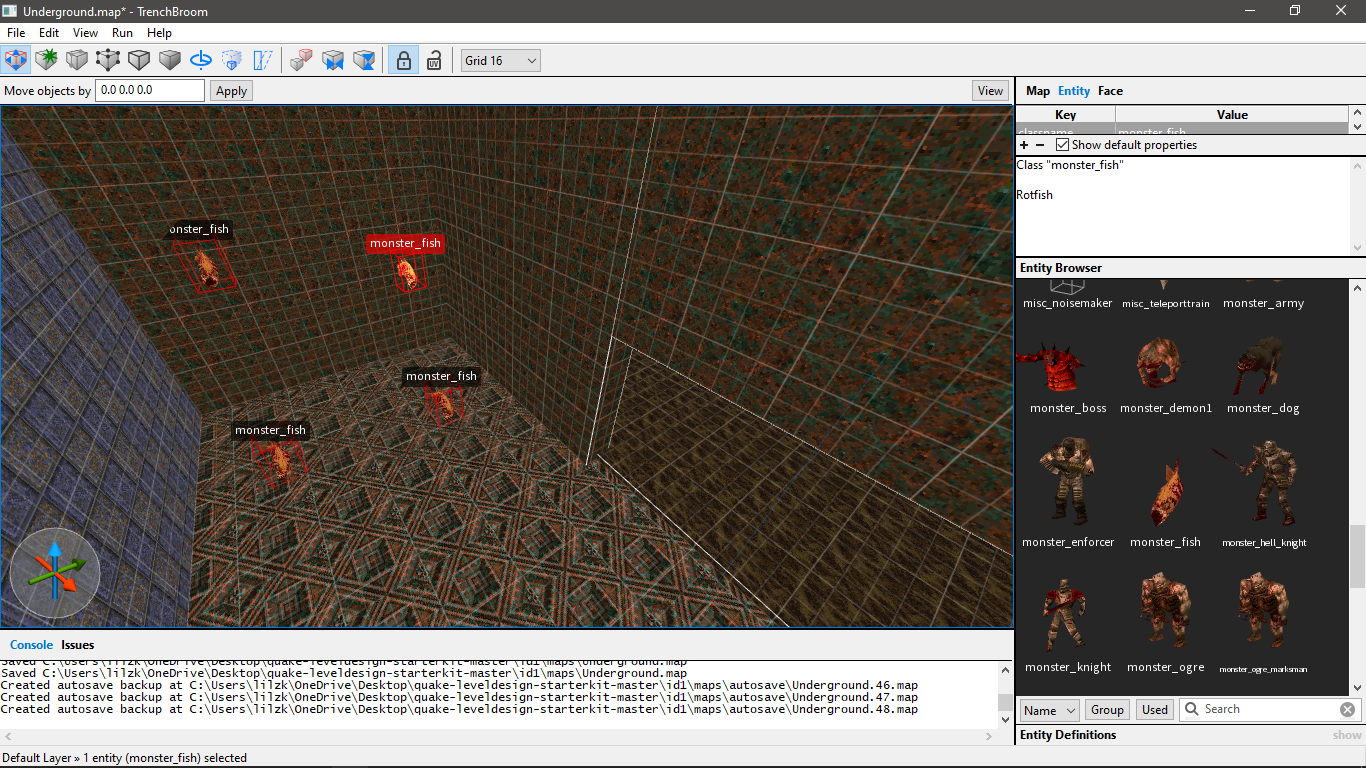The height and width of the screenshot is (768, 1366).
Task: Activate the Rotate tool
Action: point(201,60)
